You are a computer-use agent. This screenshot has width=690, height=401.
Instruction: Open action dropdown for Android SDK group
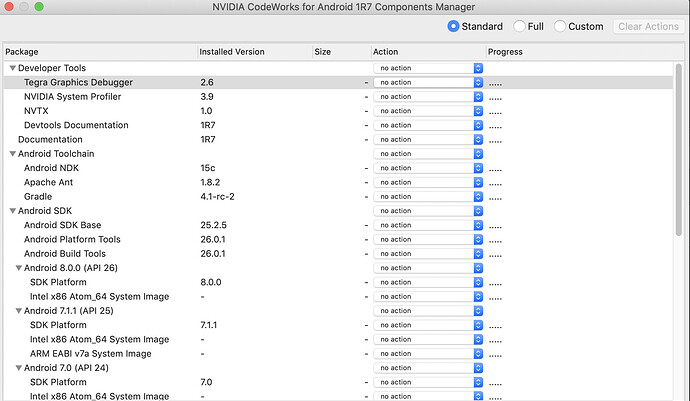pos(428,211)
